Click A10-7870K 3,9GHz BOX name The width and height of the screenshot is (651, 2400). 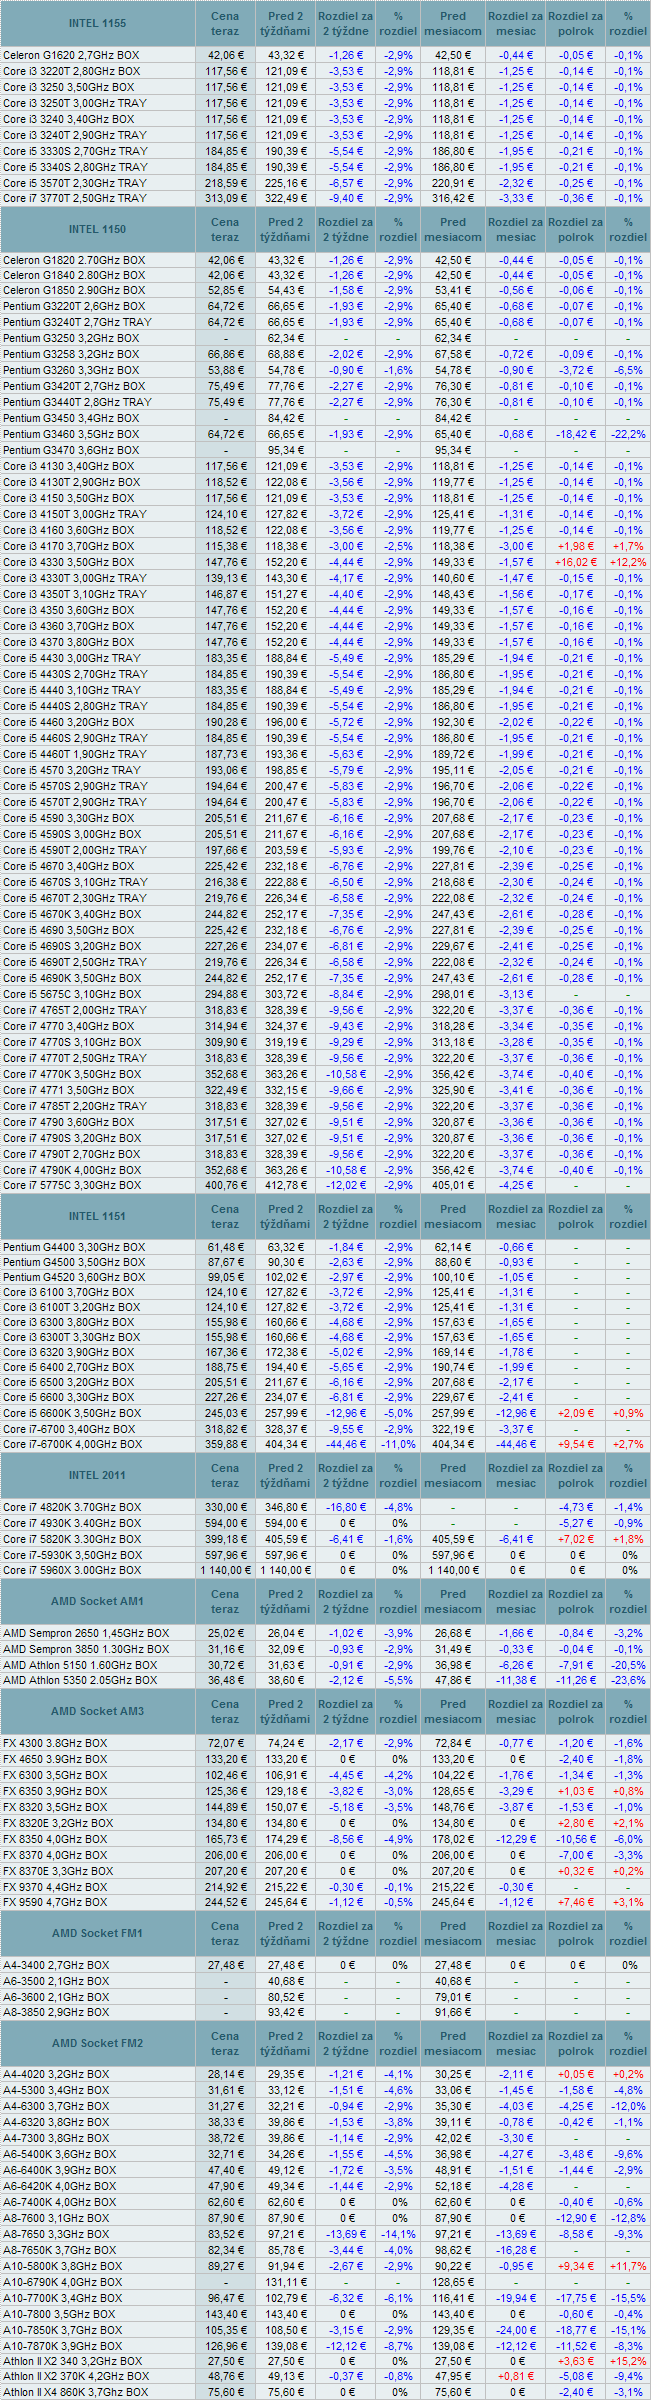coord(63,2345)
